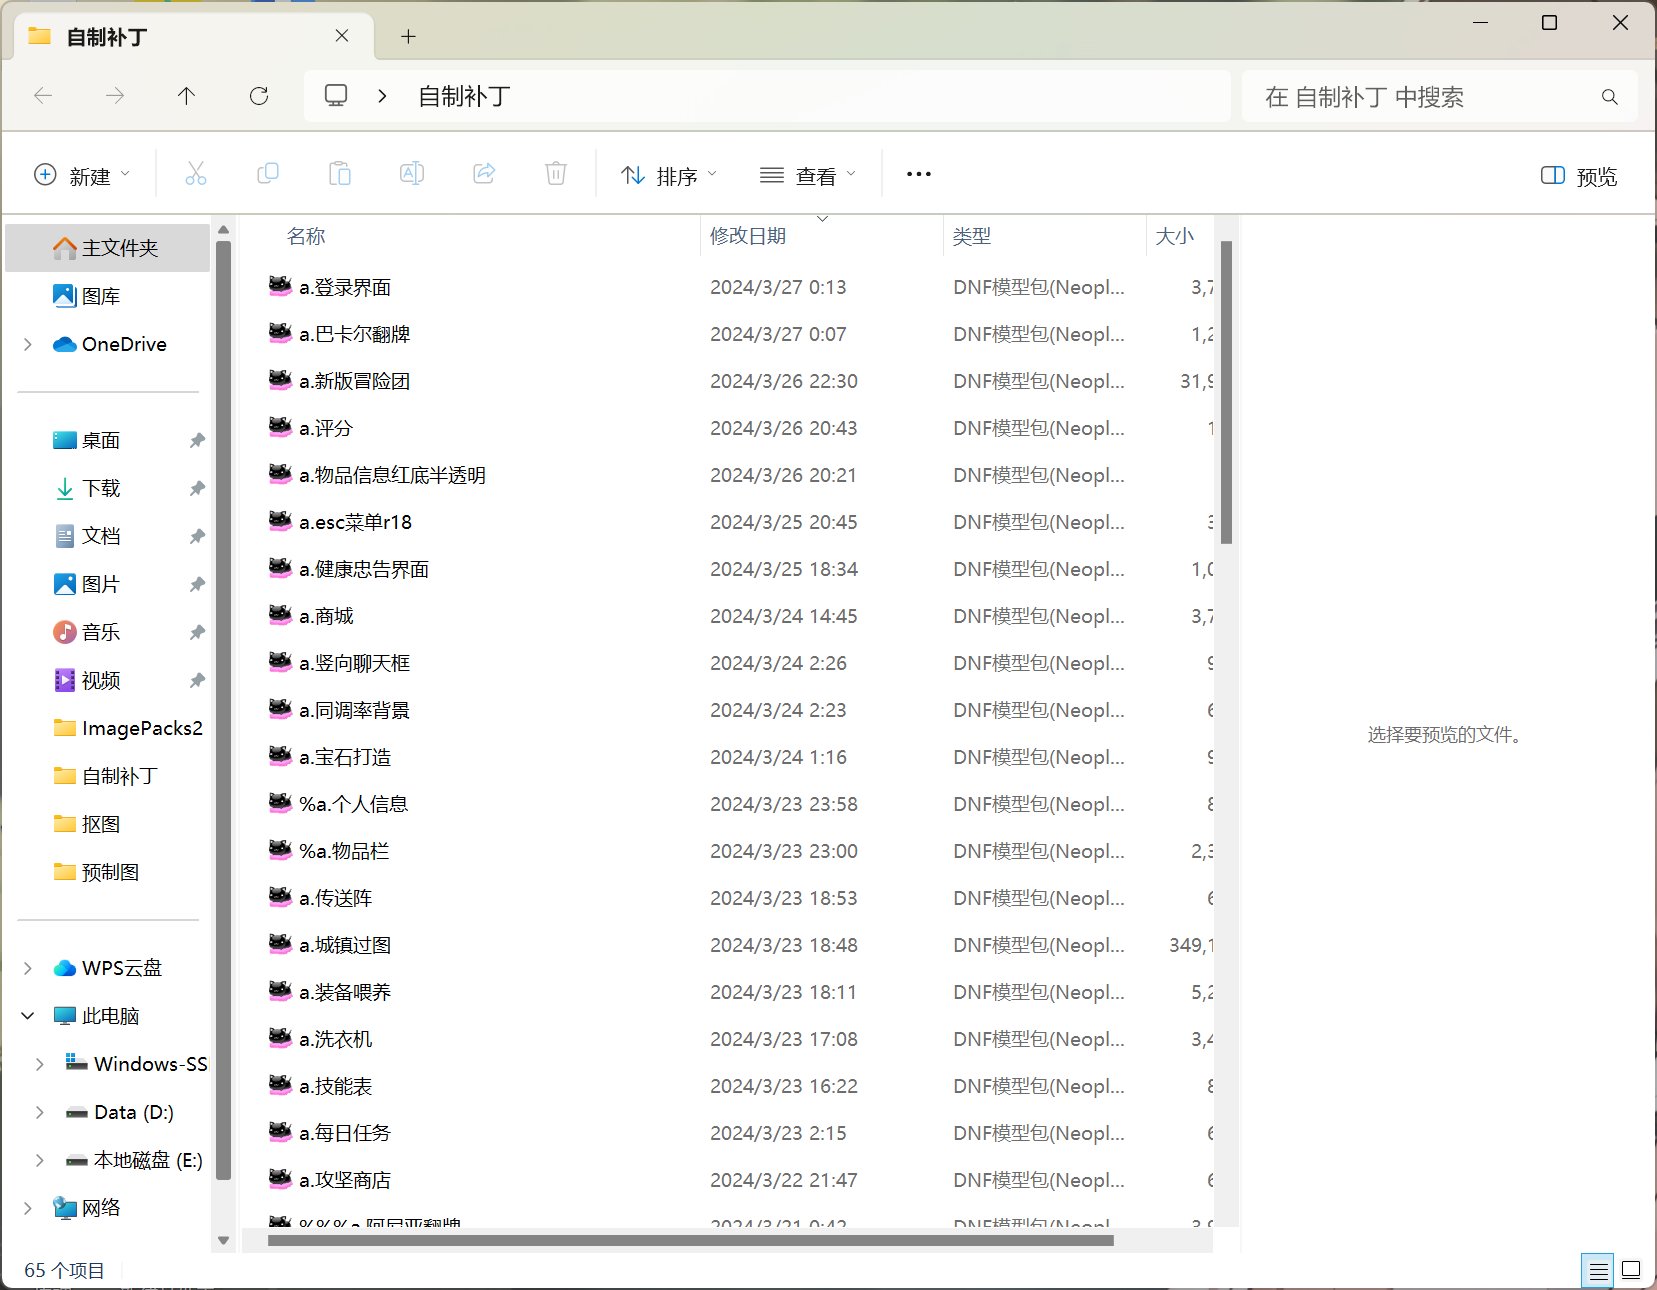Screen dimensions: 1657x1290
Task: Click the Paste clipboard icon
Action: 340,174
